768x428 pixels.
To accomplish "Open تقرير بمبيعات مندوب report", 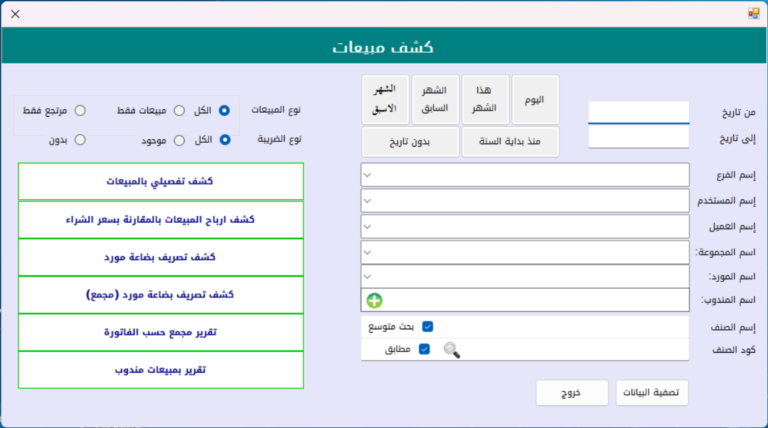I will [x=161, y=369].
